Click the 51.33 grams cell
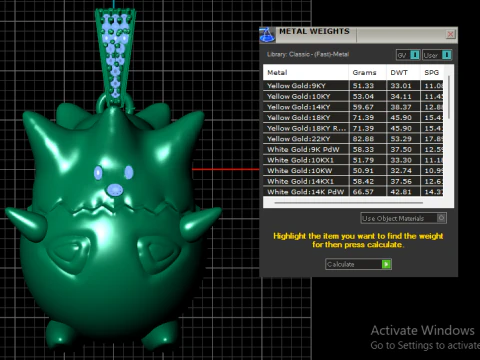 [367, 86]
